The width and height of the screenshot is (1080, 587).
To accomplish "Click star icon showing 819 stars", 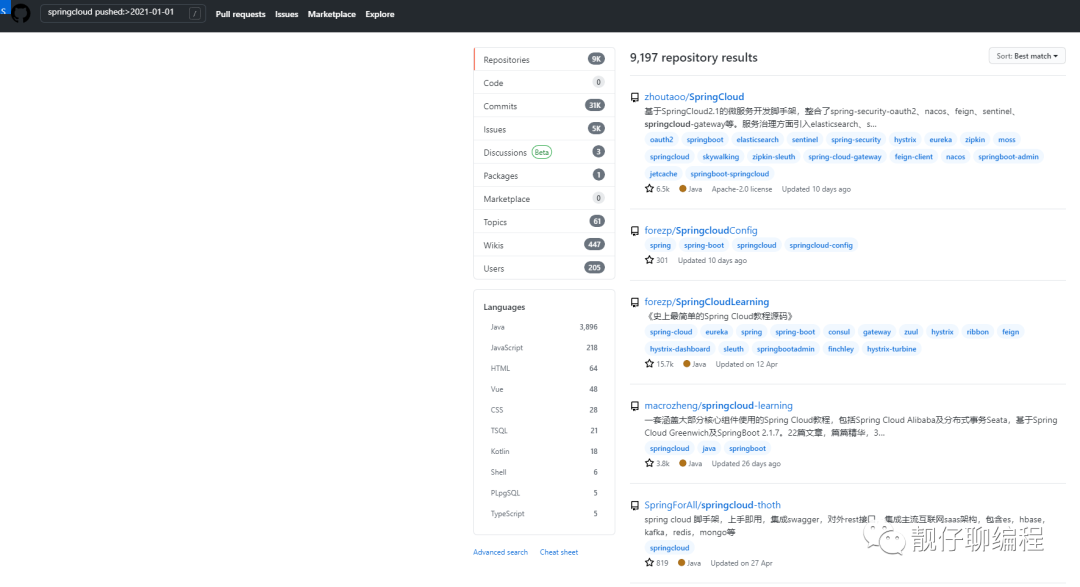I will 649,562.
